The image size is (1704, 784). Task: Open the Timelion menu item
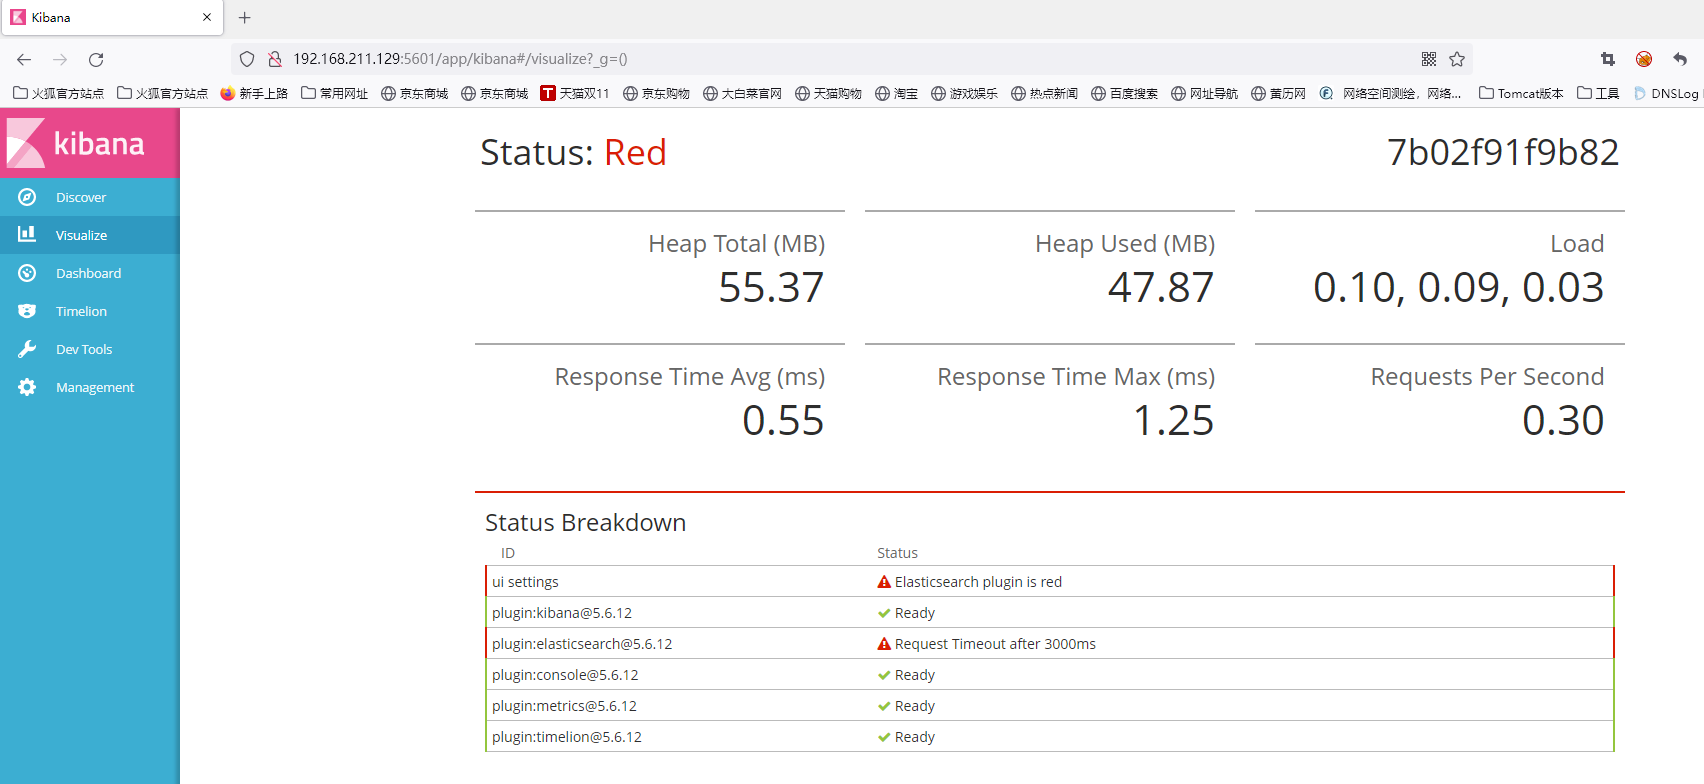click(90, 311)
